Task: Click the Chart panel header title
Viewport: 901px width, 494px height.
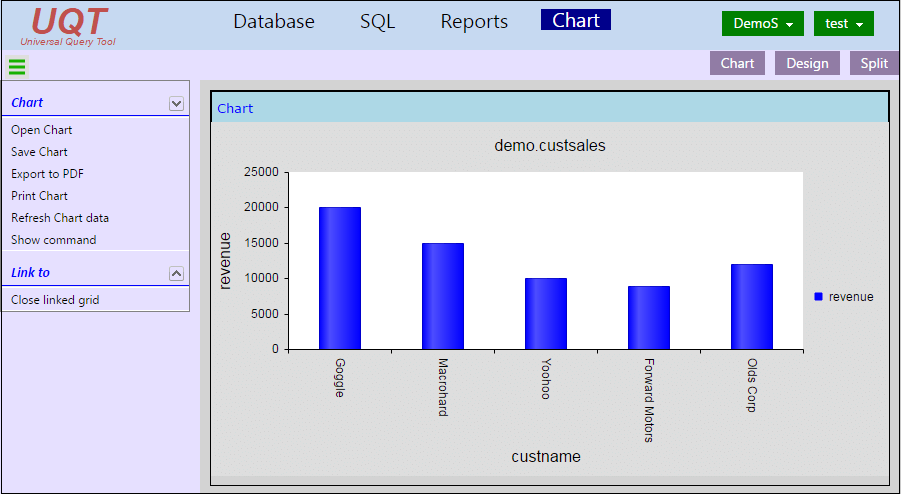Action: [235, 109]
